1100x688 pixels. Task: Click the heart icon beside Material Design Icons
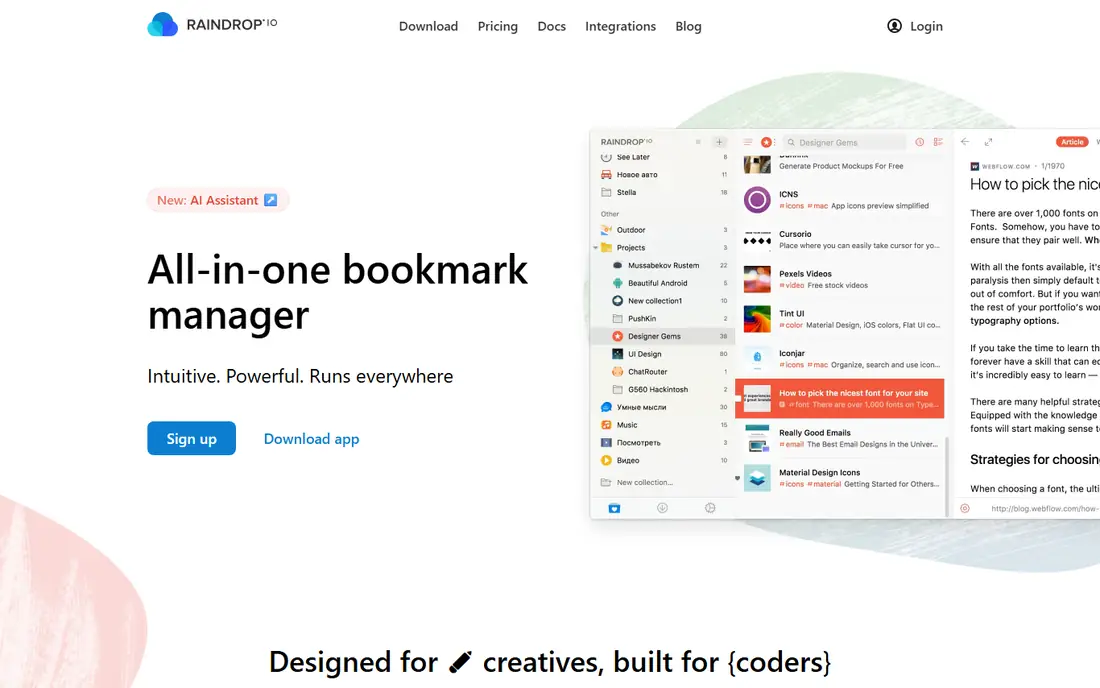737,478
